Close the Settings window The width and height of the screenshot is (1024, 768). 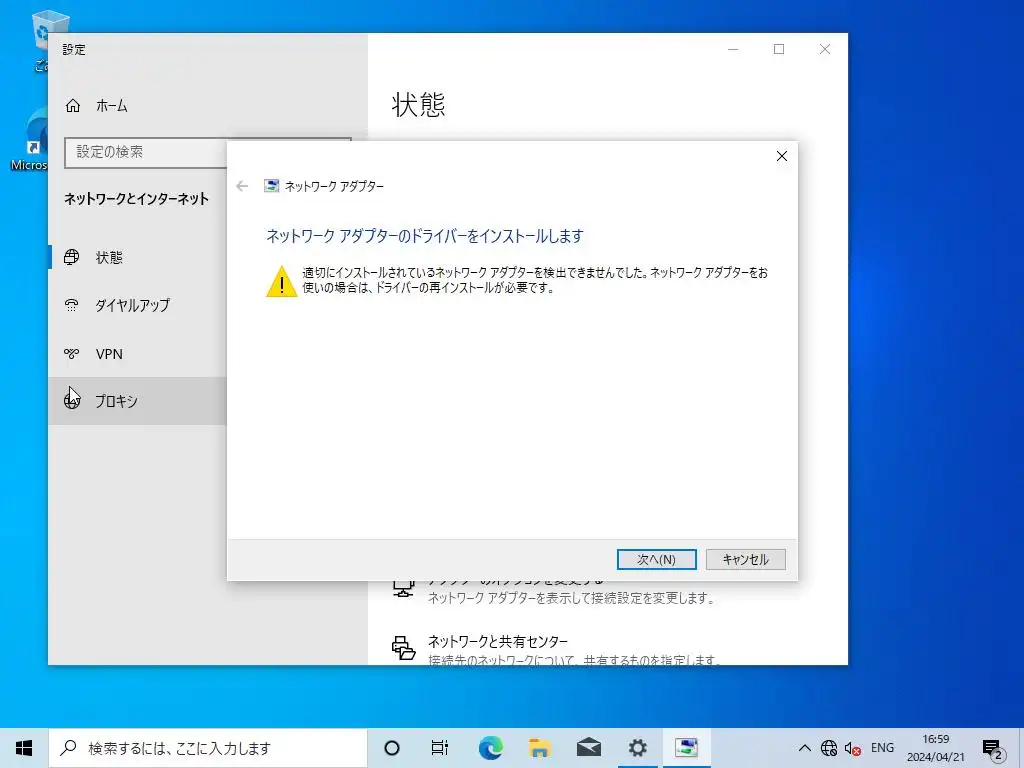(x=825, y=49)
